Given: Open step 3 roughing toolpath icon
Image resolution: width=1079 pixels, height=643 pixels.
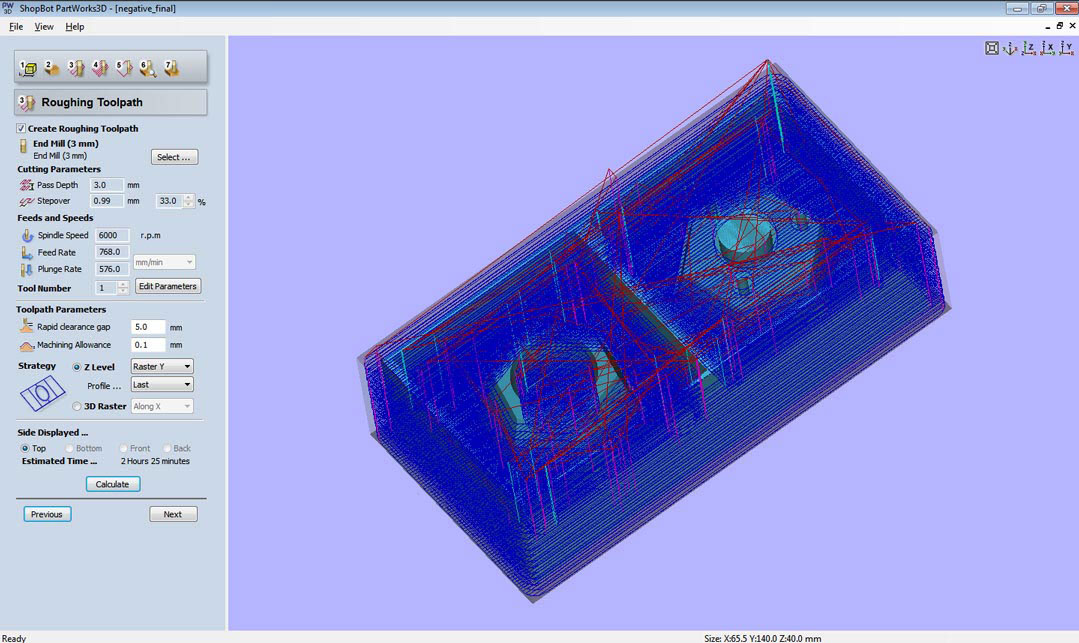Looking at the screenshot, I should [x=76, y=67].
